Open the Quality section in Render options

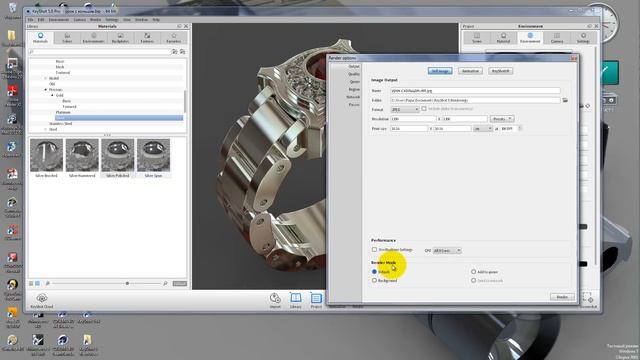point(353,74)
